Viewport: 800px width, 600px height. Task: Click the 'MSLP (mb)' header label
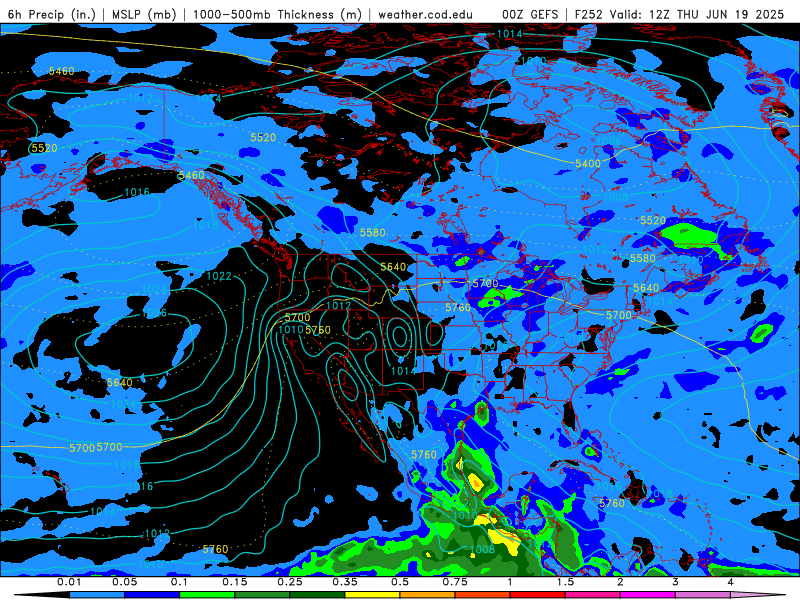[x=144, y=14]
